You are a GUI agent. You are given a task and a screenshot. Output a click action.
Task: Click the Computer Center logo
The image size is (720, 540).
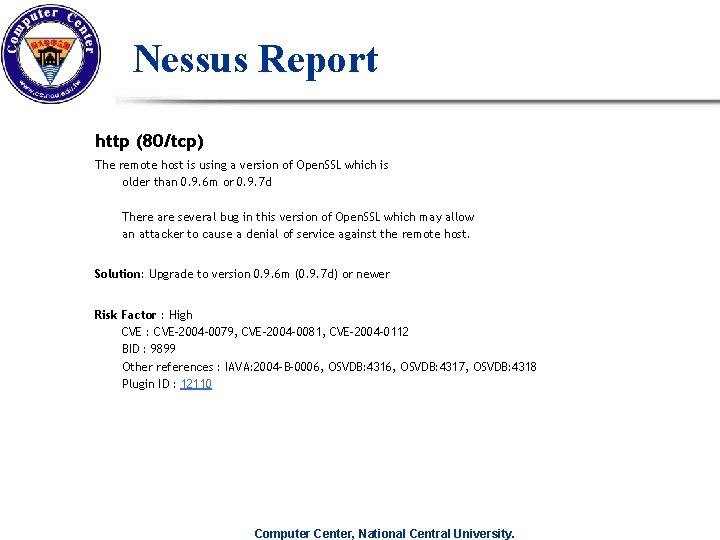tap(51, 54)
